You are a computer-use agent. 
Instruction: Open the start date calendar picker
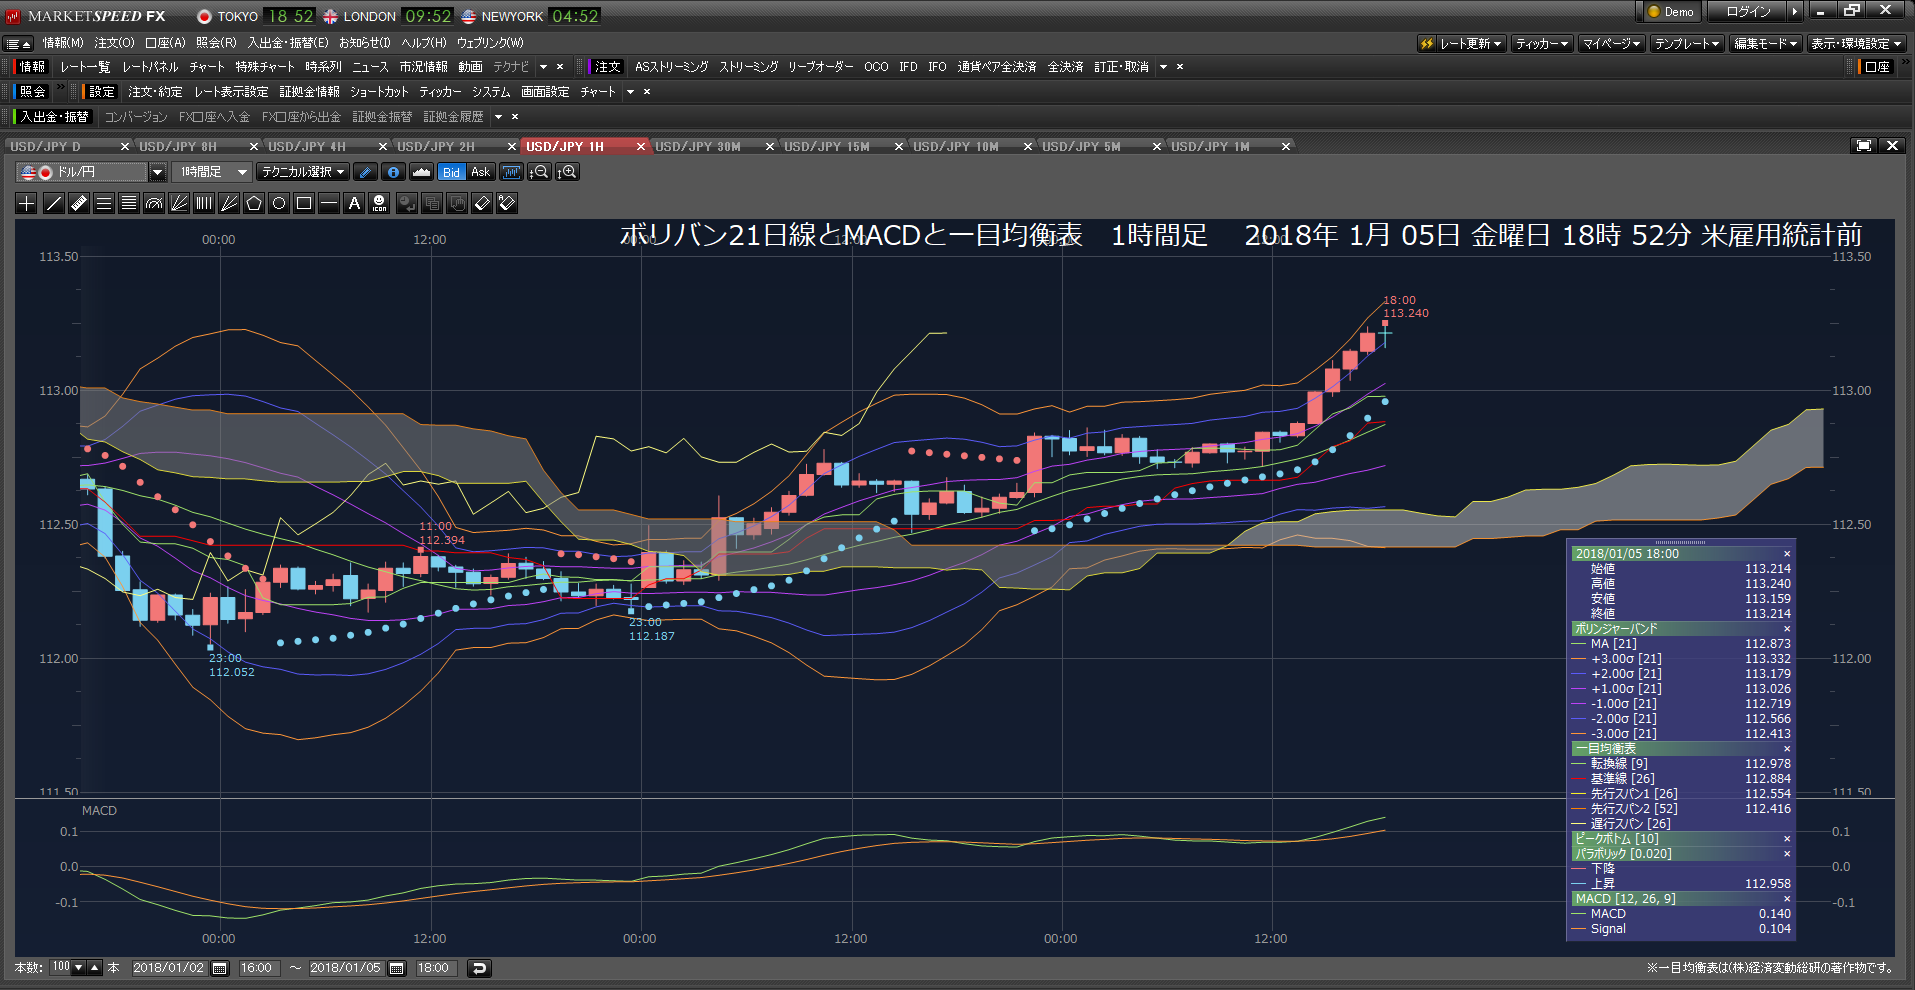tap(220, 968)
